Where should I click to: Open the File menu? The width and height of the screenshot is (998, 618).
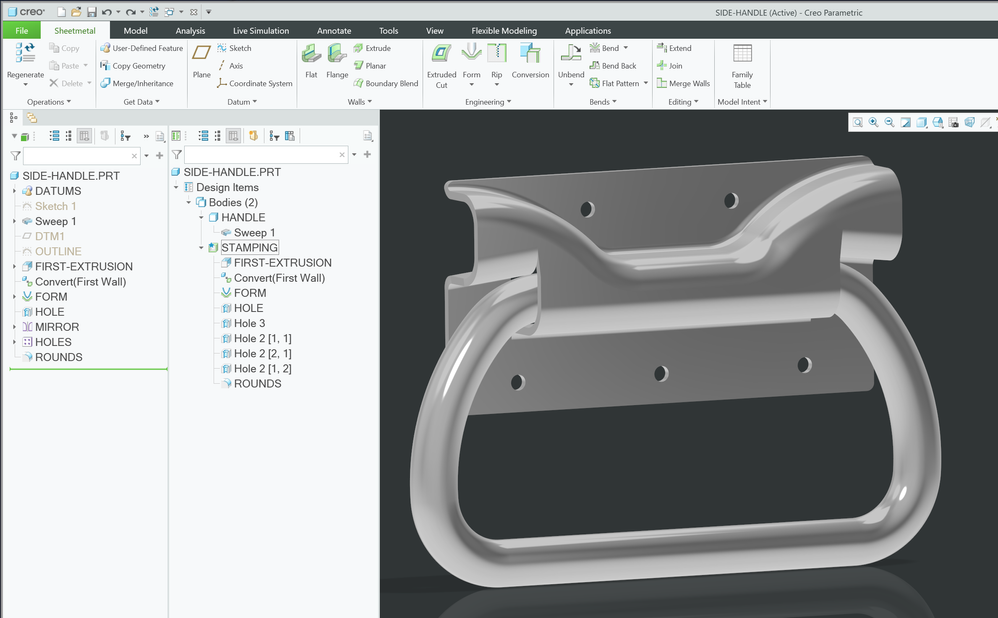click(21, 31)
